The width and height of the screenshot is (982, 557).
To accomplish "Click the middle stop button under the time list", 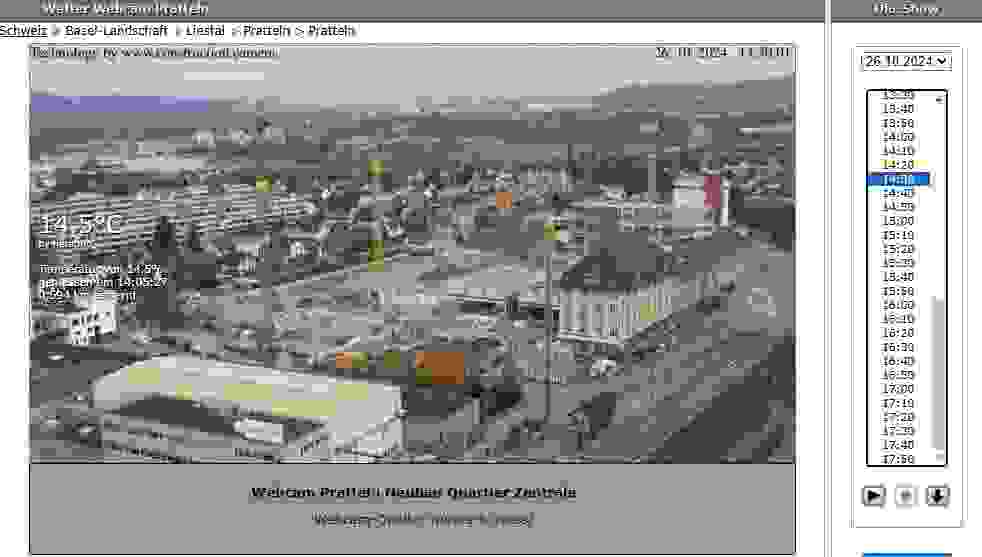I will [905, 496].
